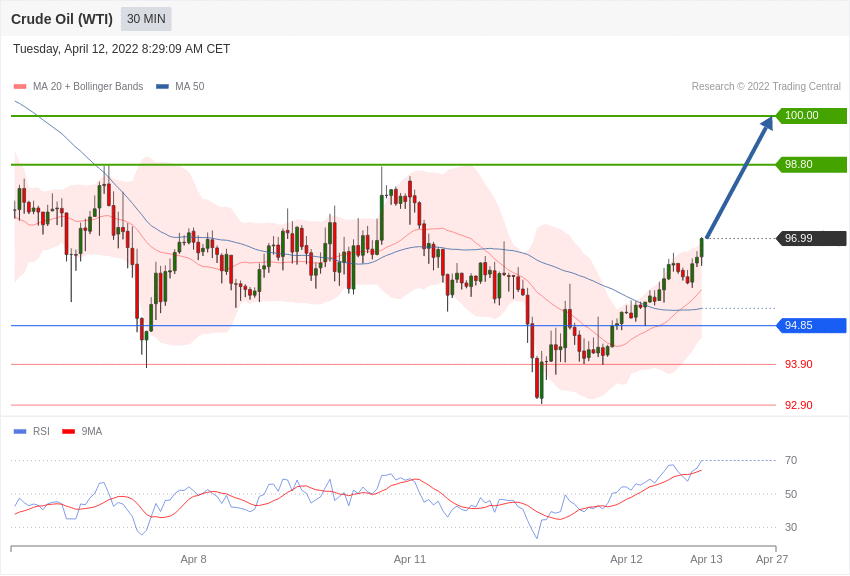
Task: Click the RSI 30 axis value
Action: pyautogui.click(x=791, y=527)
